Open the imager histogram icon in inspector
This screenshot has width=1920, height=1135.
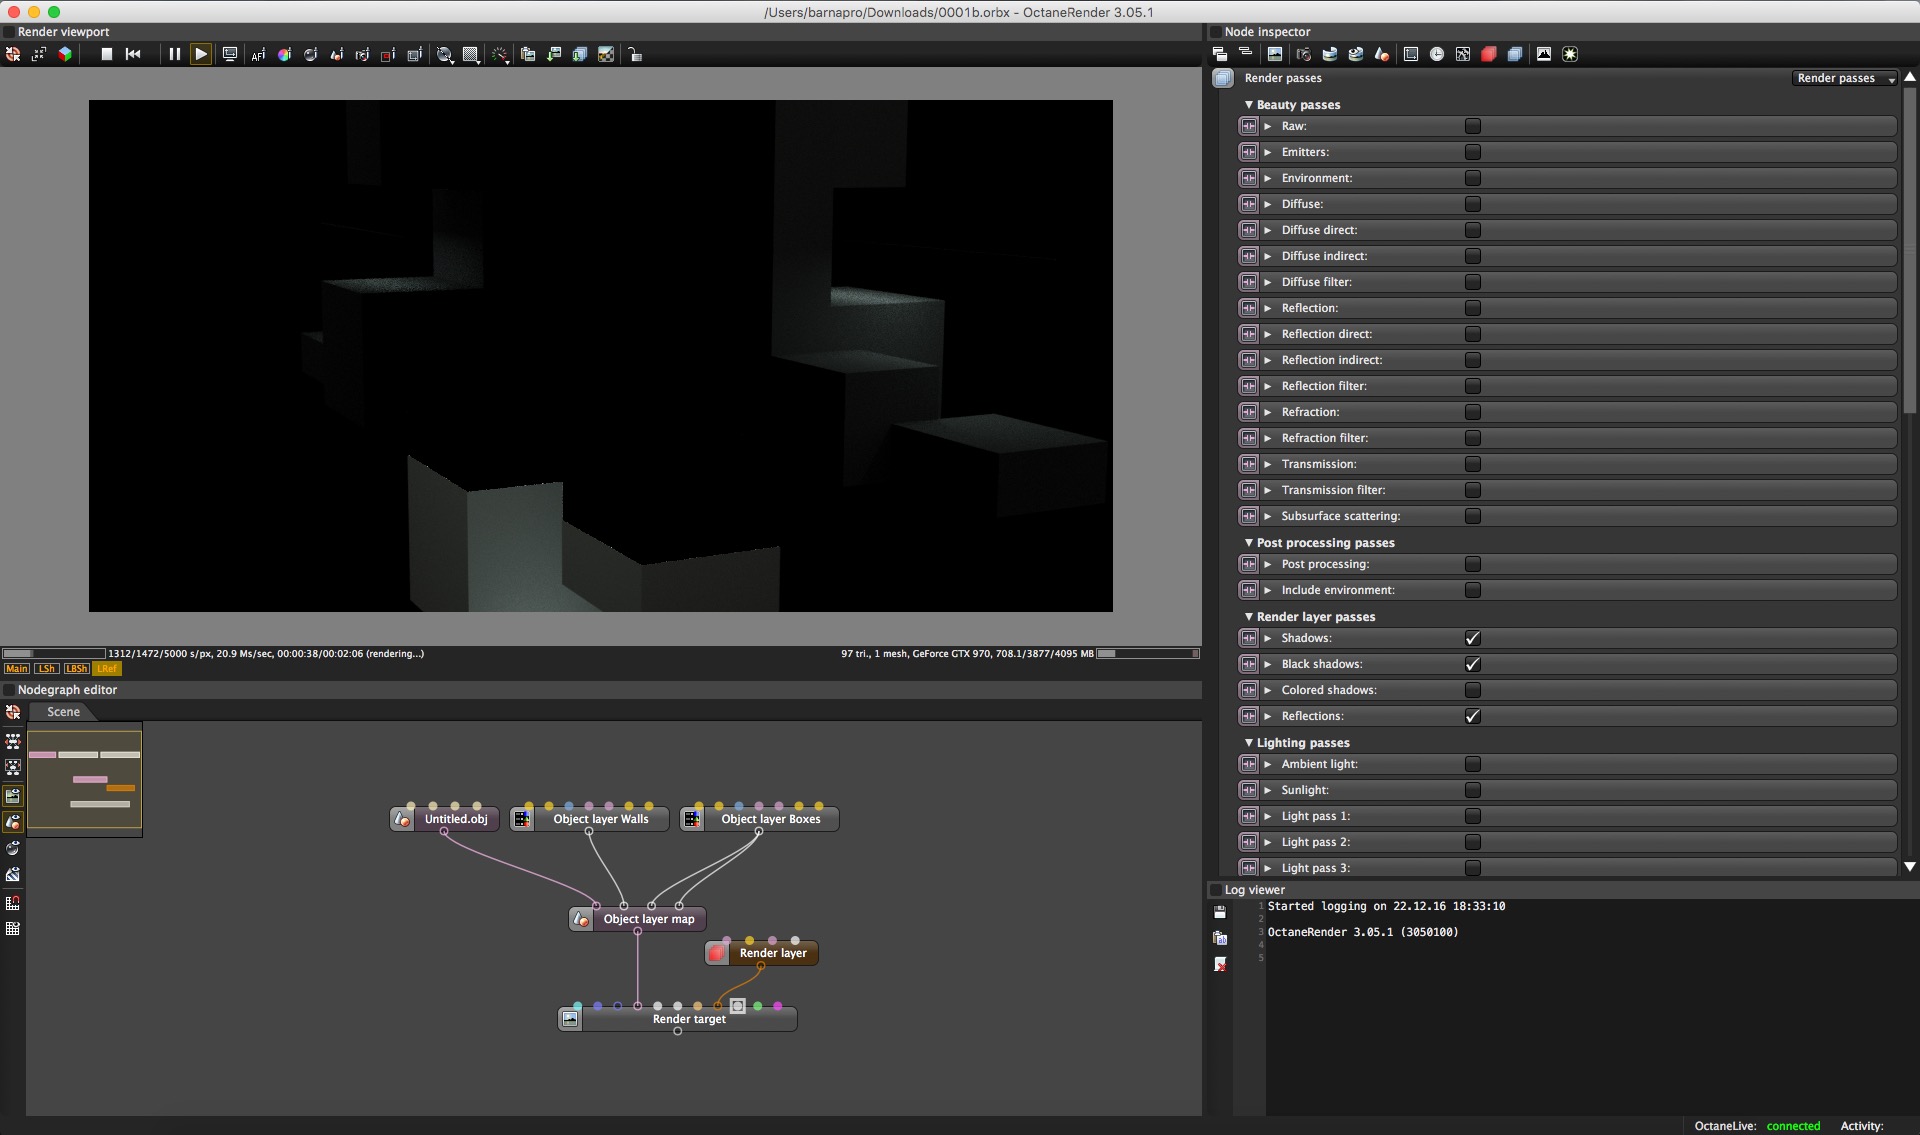(1544, 54)
